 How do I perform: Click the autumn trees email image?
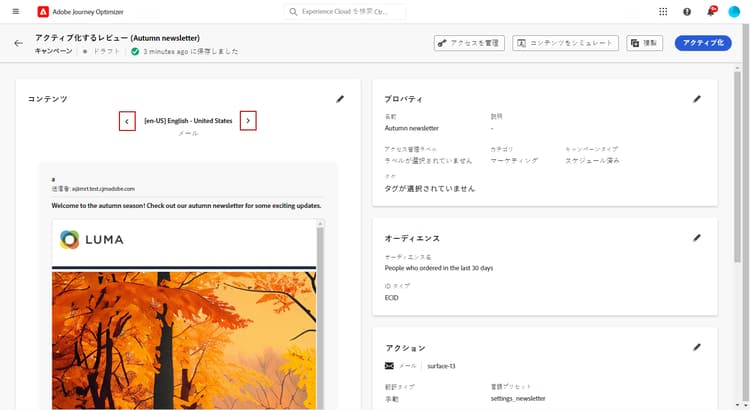[x=184, y=340]
